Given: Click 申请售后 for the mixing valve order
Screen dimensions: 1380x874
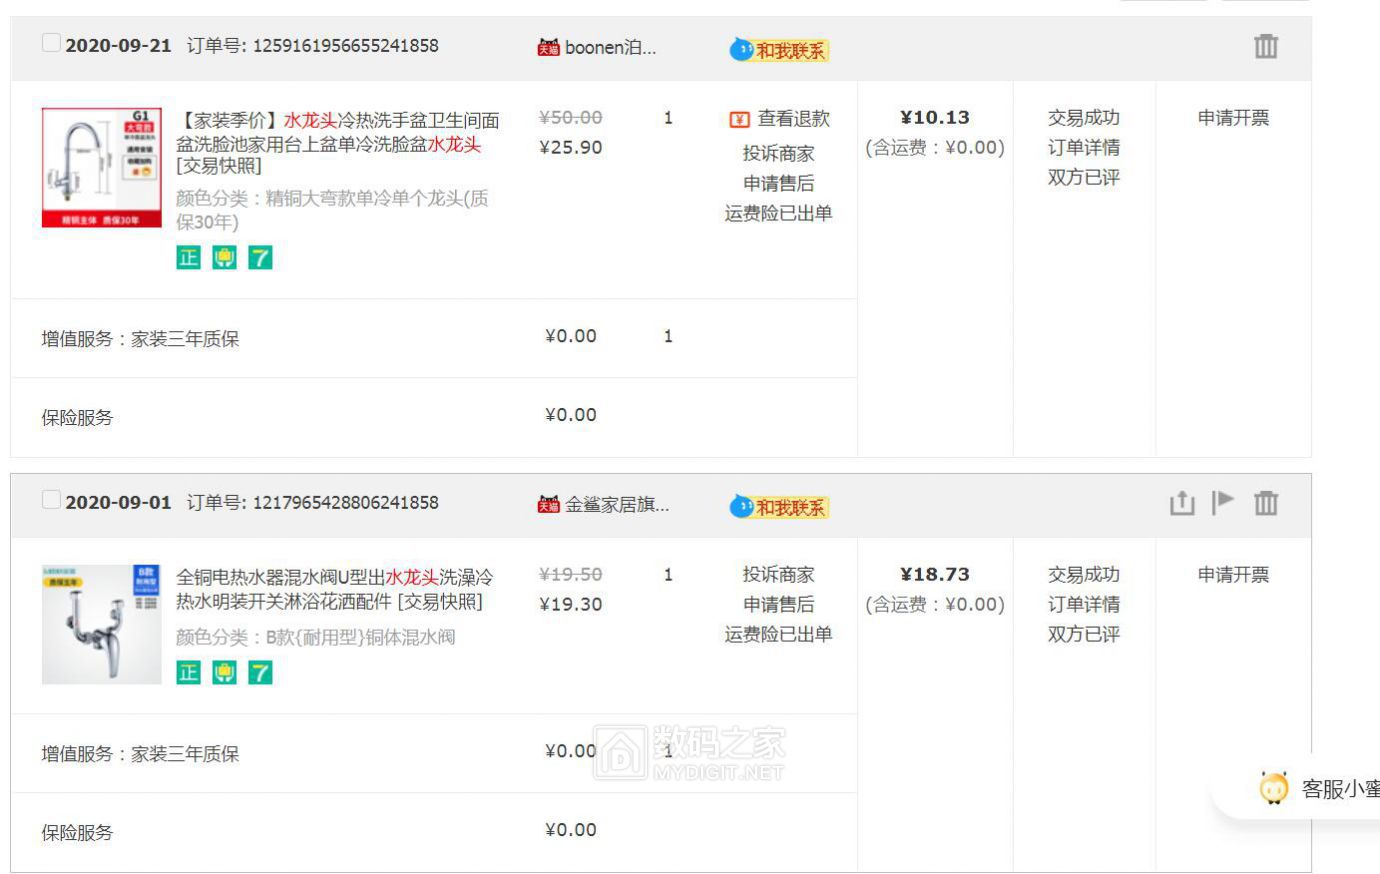Looking at the screenshot, I should (778, 605).
